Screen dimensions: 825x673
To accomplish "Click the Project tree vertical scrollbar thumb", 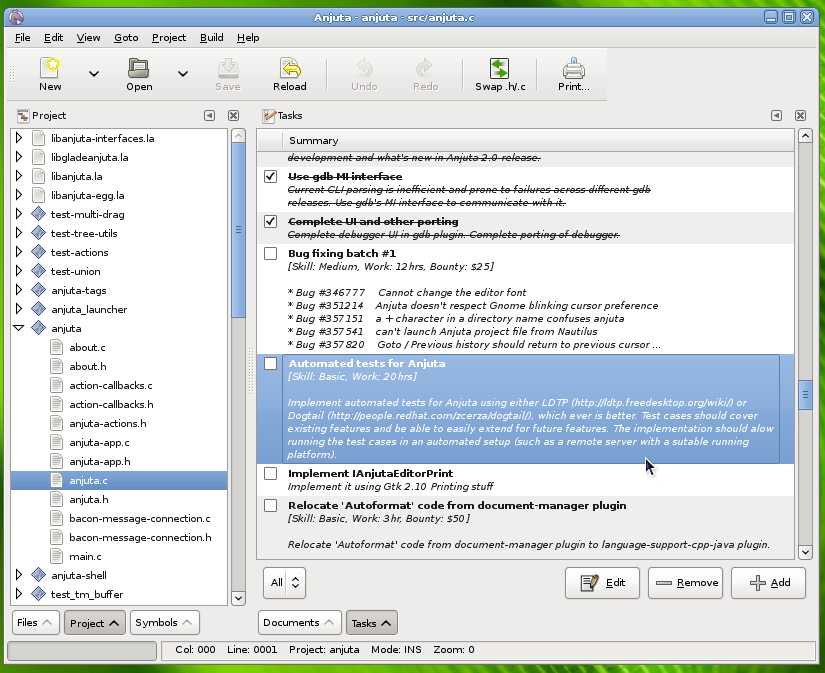I will (x=238, y=229).
